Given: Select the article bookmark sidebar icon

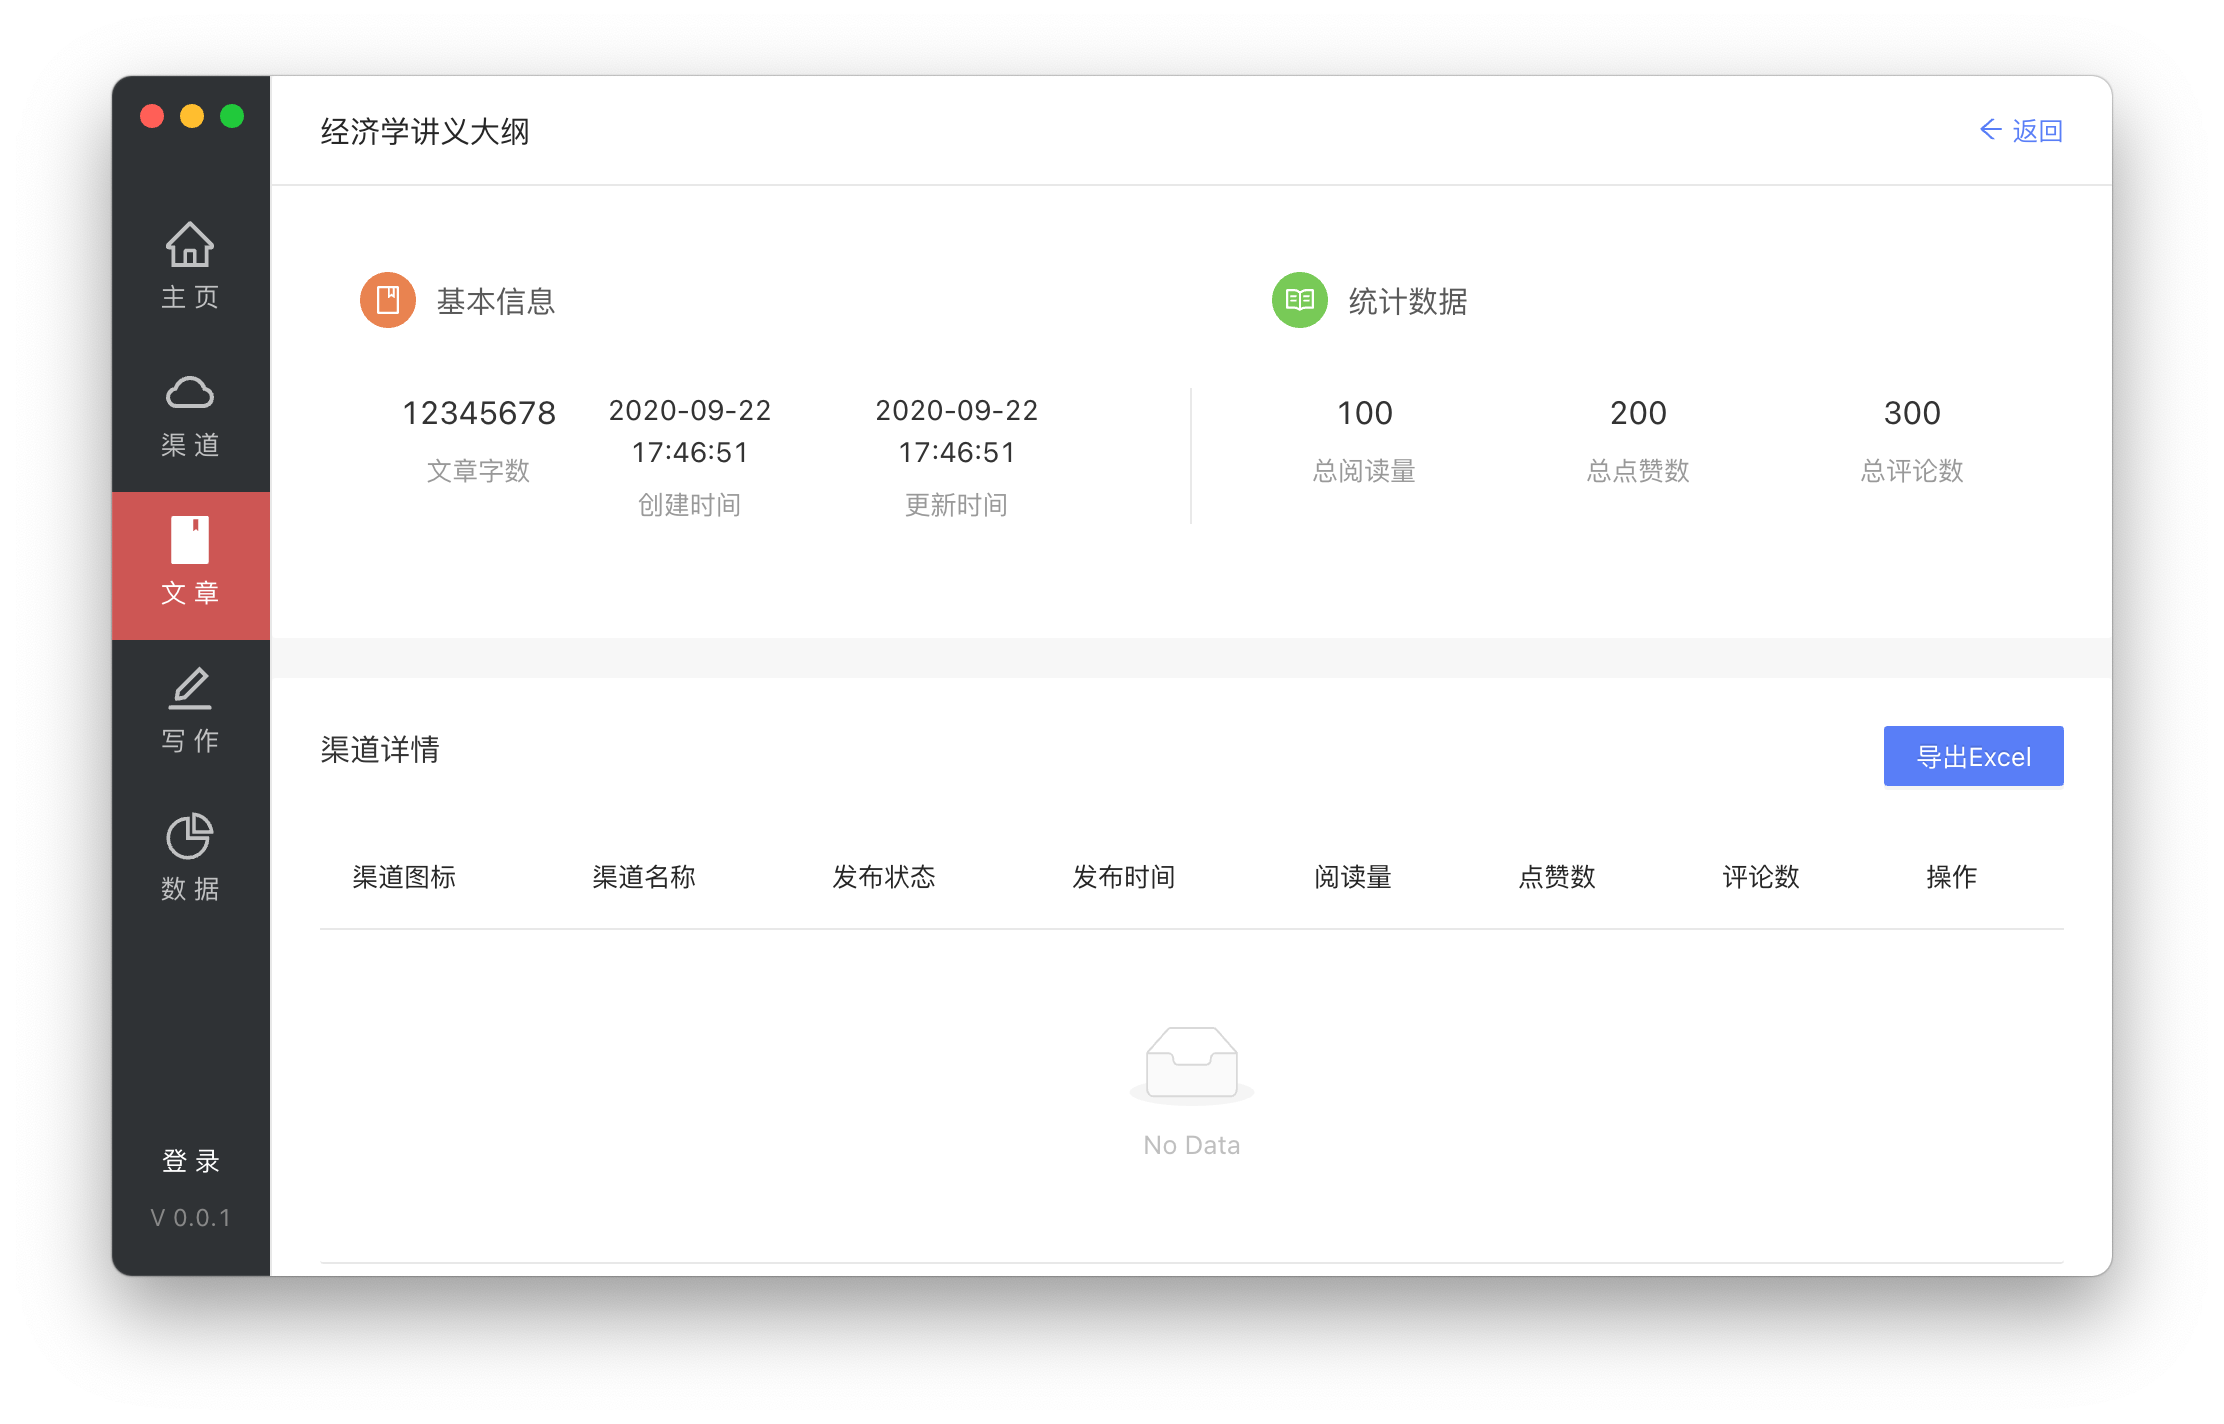Looking at the screenshot, I should coord(189,541).
